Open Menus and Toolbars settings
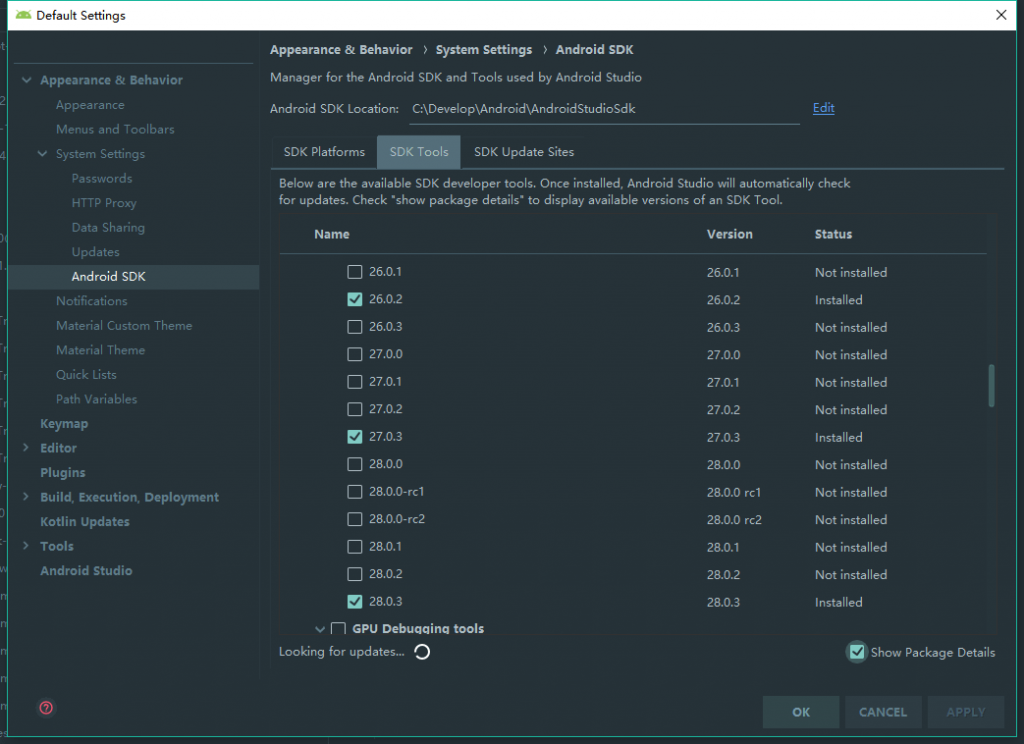Viewport: 1024px width, 744px height. tap(115, 129)
